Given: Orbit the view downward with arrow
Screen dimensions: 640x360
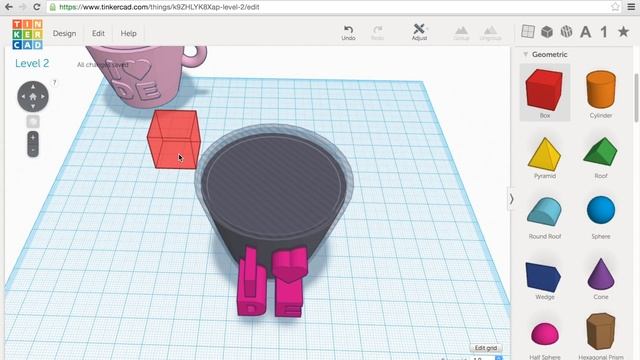Looking at the screenshot, I should pos(33,106).
